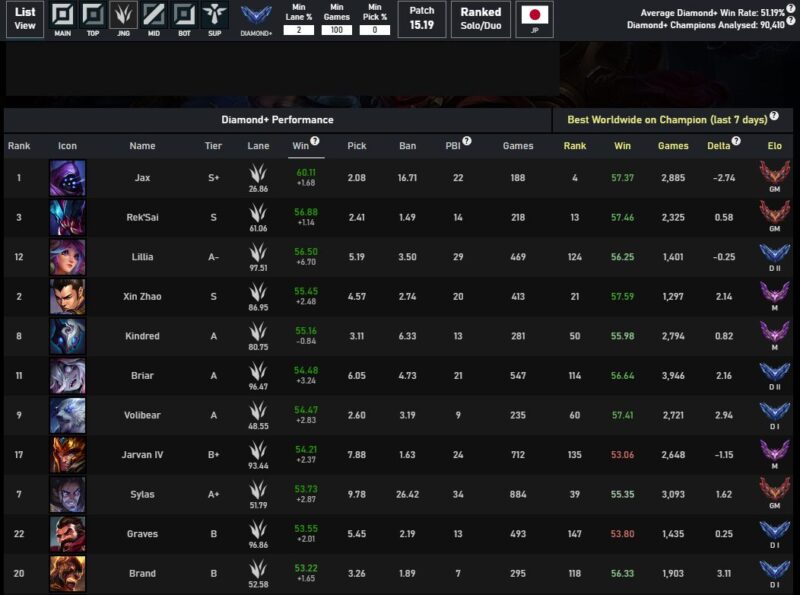800x595 pixels.
Task: Switch to List View
Action: [25, 18]
